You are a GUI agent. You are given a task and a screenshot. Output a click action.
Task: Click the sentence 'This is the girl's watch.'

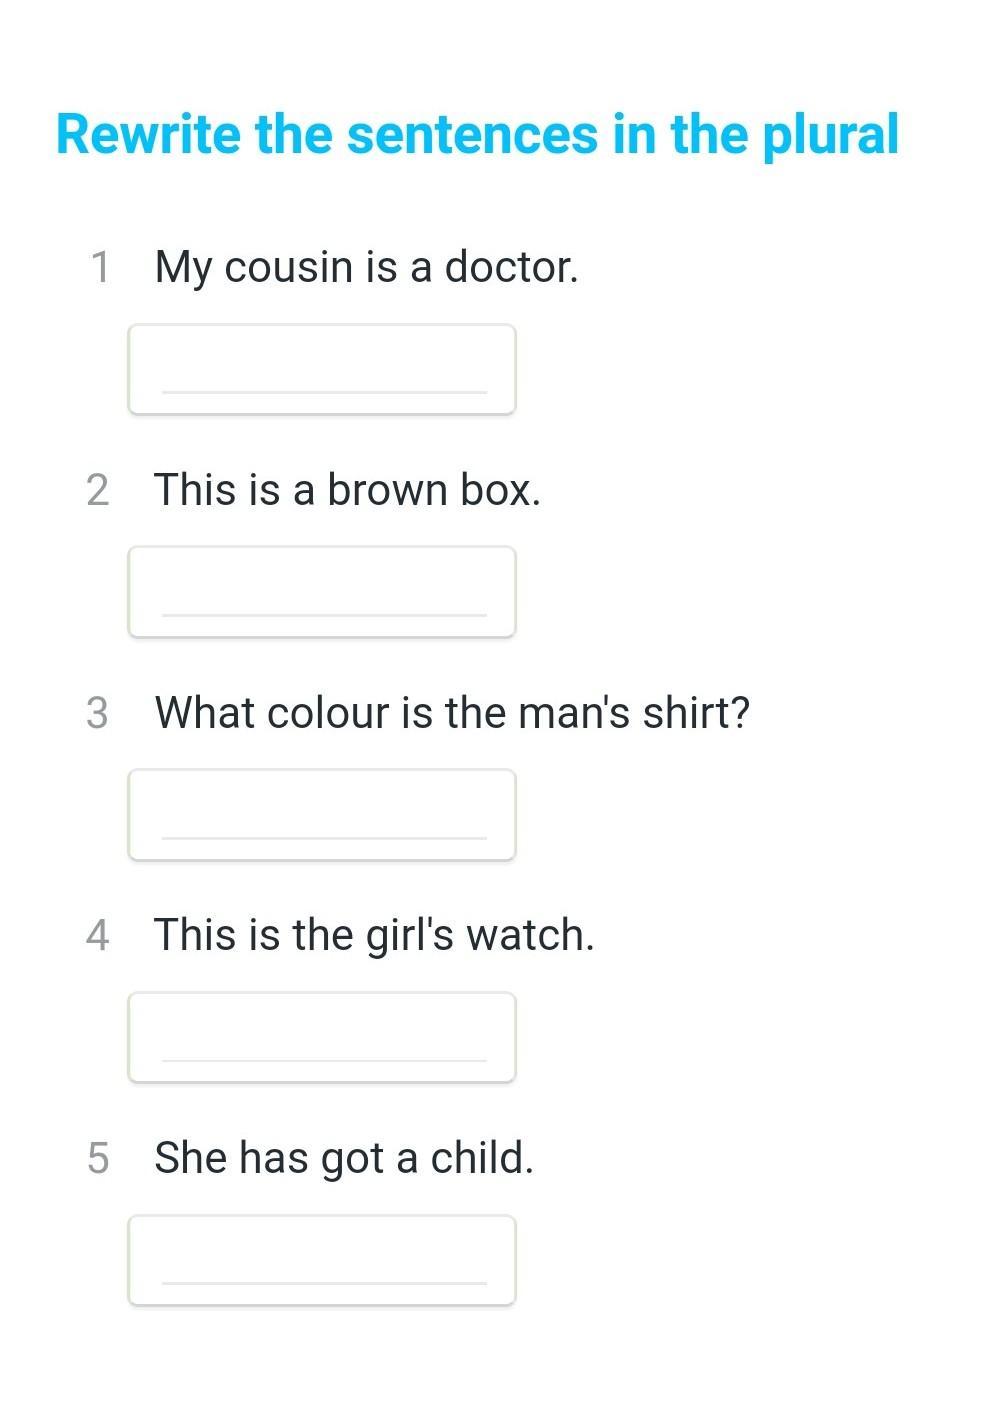tap(374, 936)
